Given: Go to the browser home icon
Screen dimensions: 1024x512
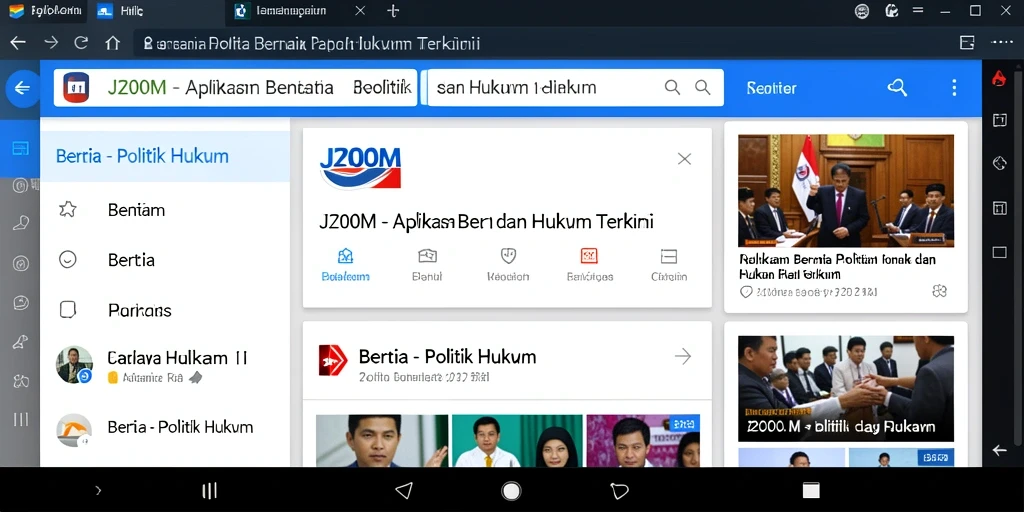Looking at the screenshot, I should [112, 43].
